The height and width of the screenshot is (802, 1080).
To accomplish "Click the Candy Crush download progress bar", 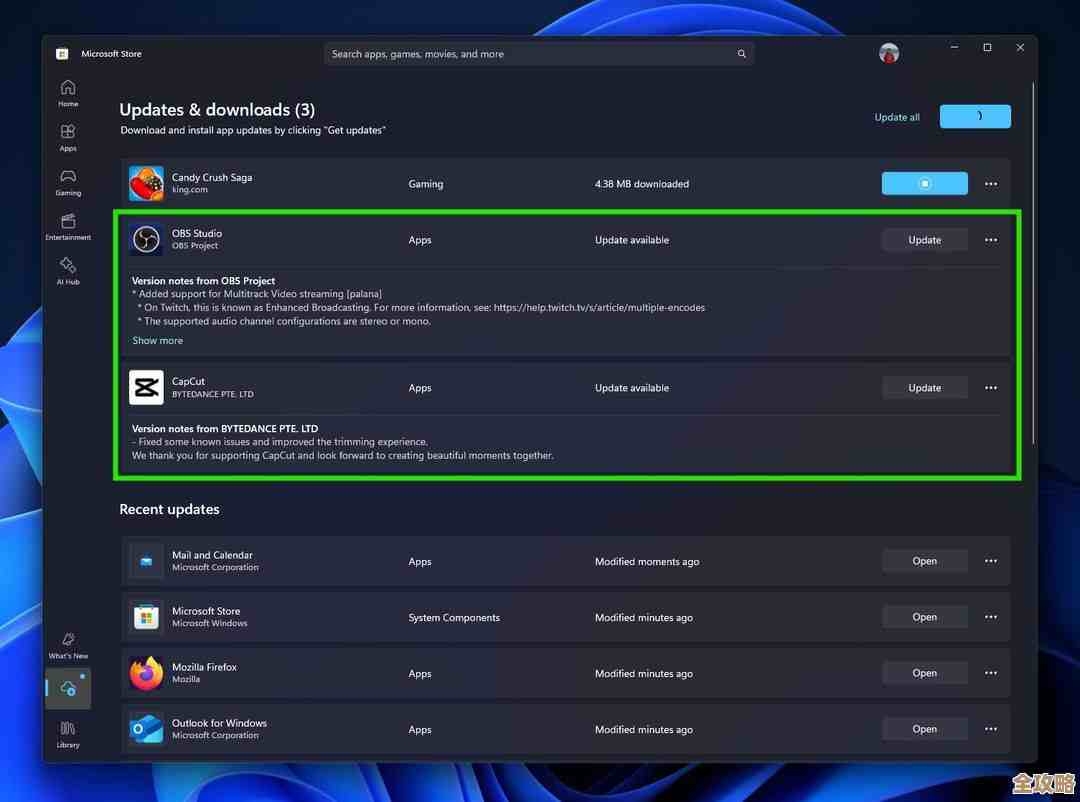I will (924, 183).
